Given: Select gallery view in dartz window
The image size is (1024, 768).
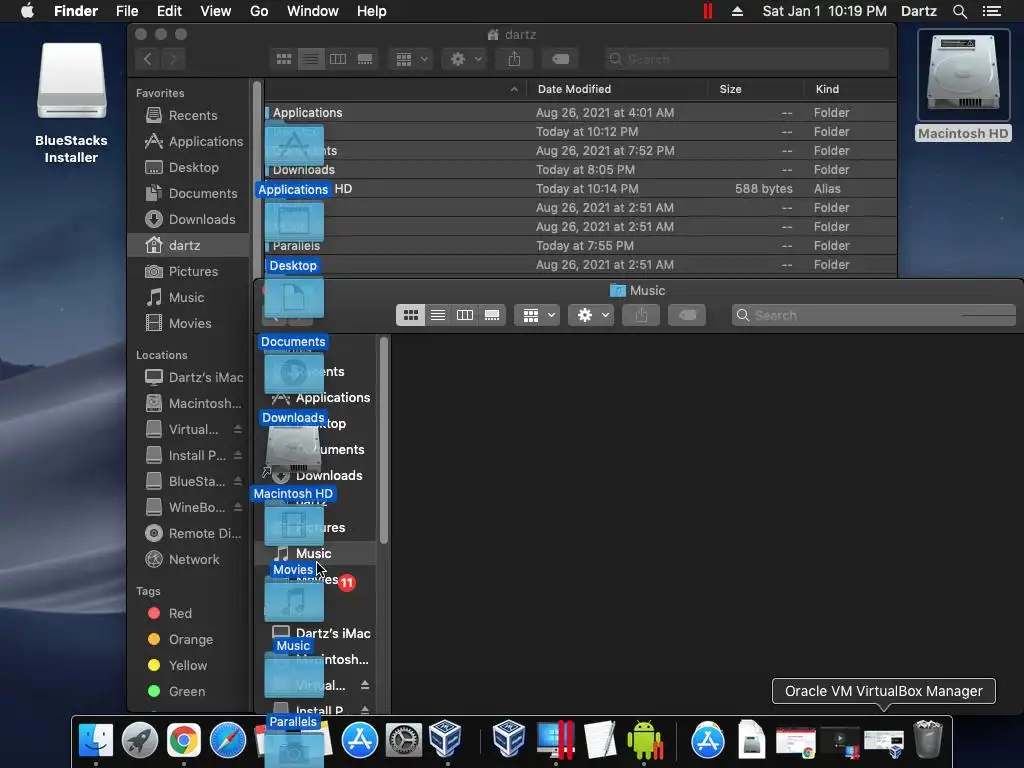Looking at the screenshot, I should coord(365,59).
